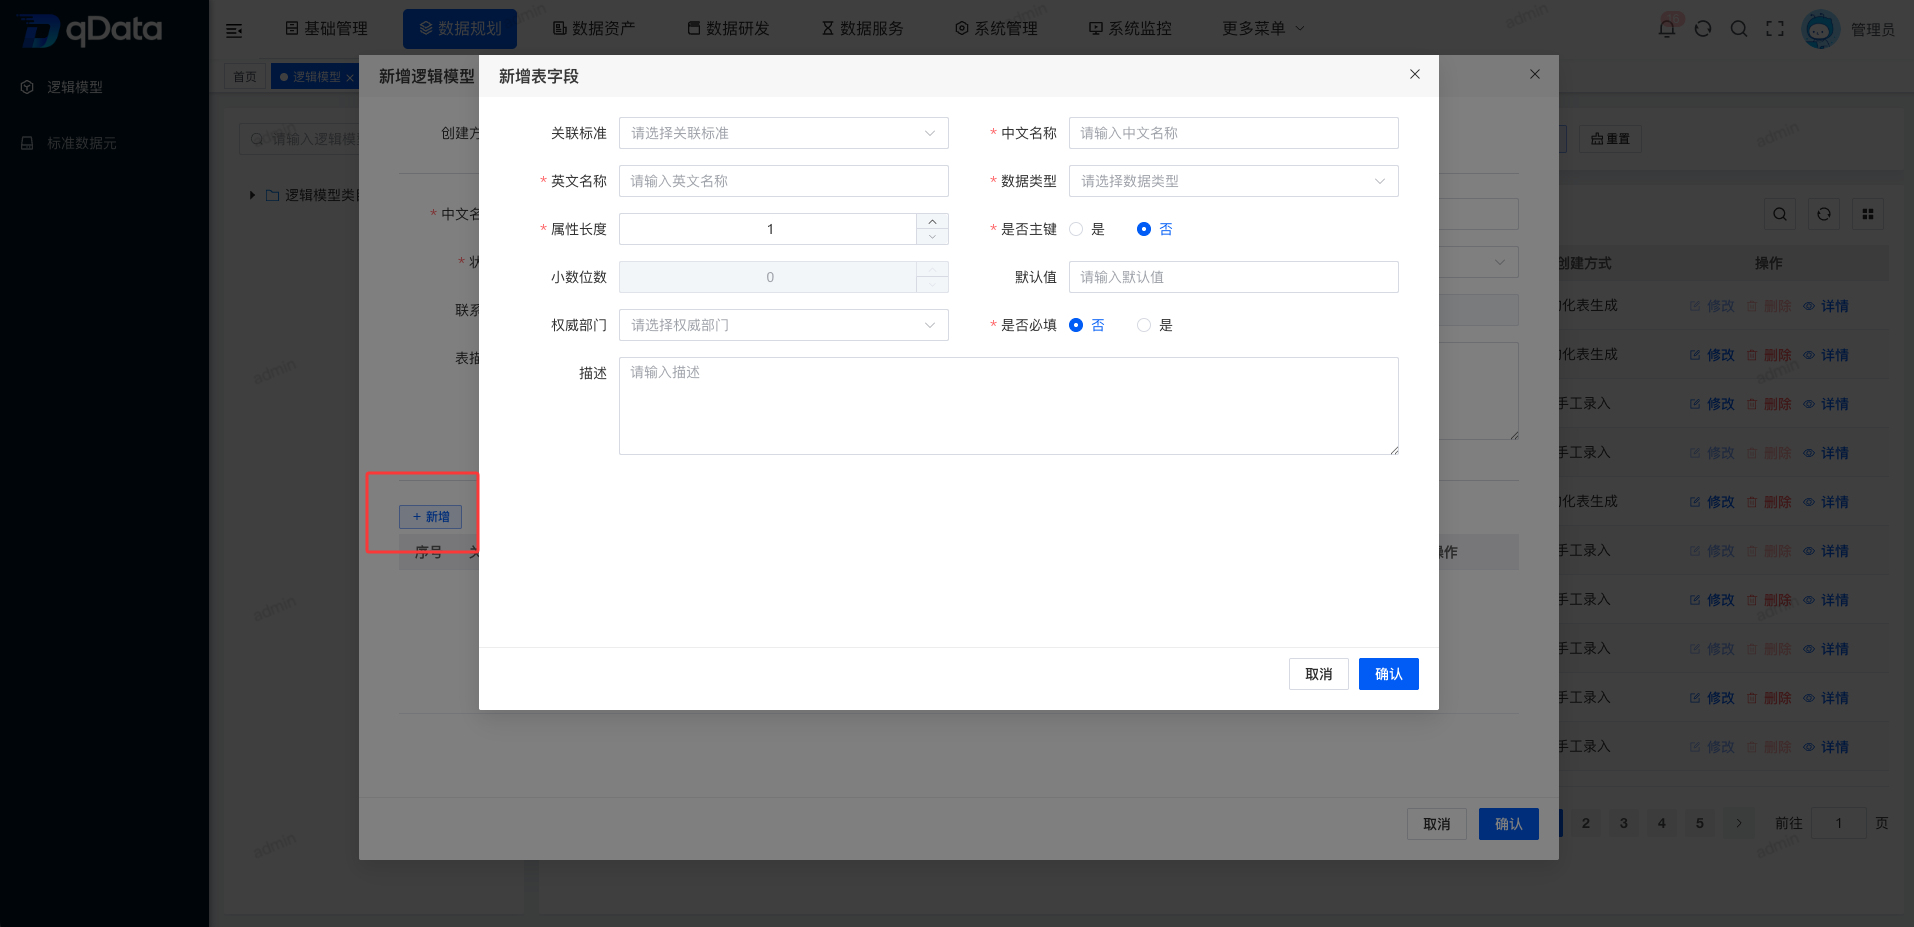Click the search icon in header

tap(1739, 29)
